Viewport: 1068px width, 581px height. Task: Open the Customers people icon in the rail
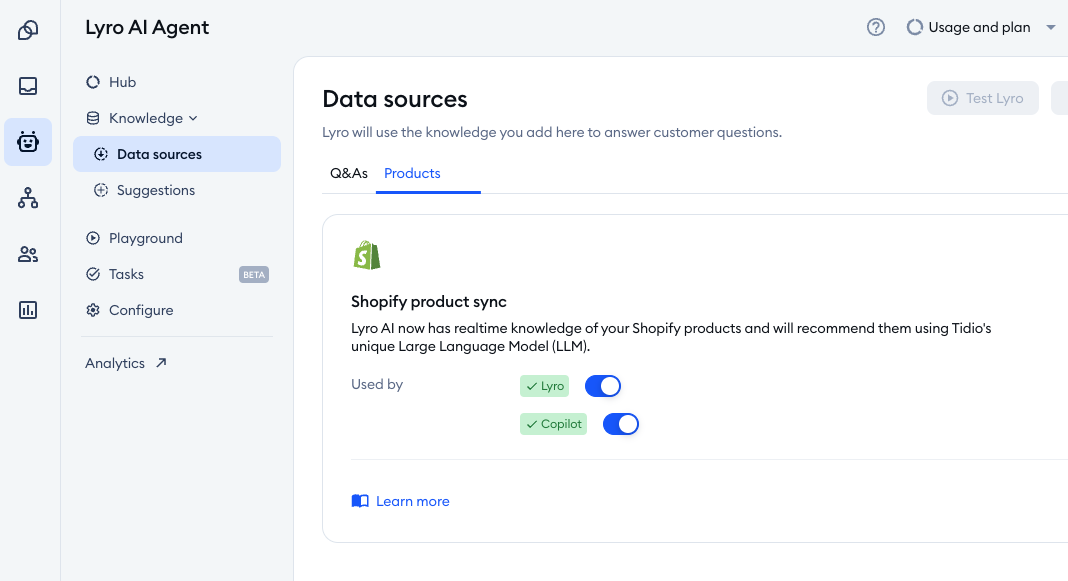(x=28, y=254)
